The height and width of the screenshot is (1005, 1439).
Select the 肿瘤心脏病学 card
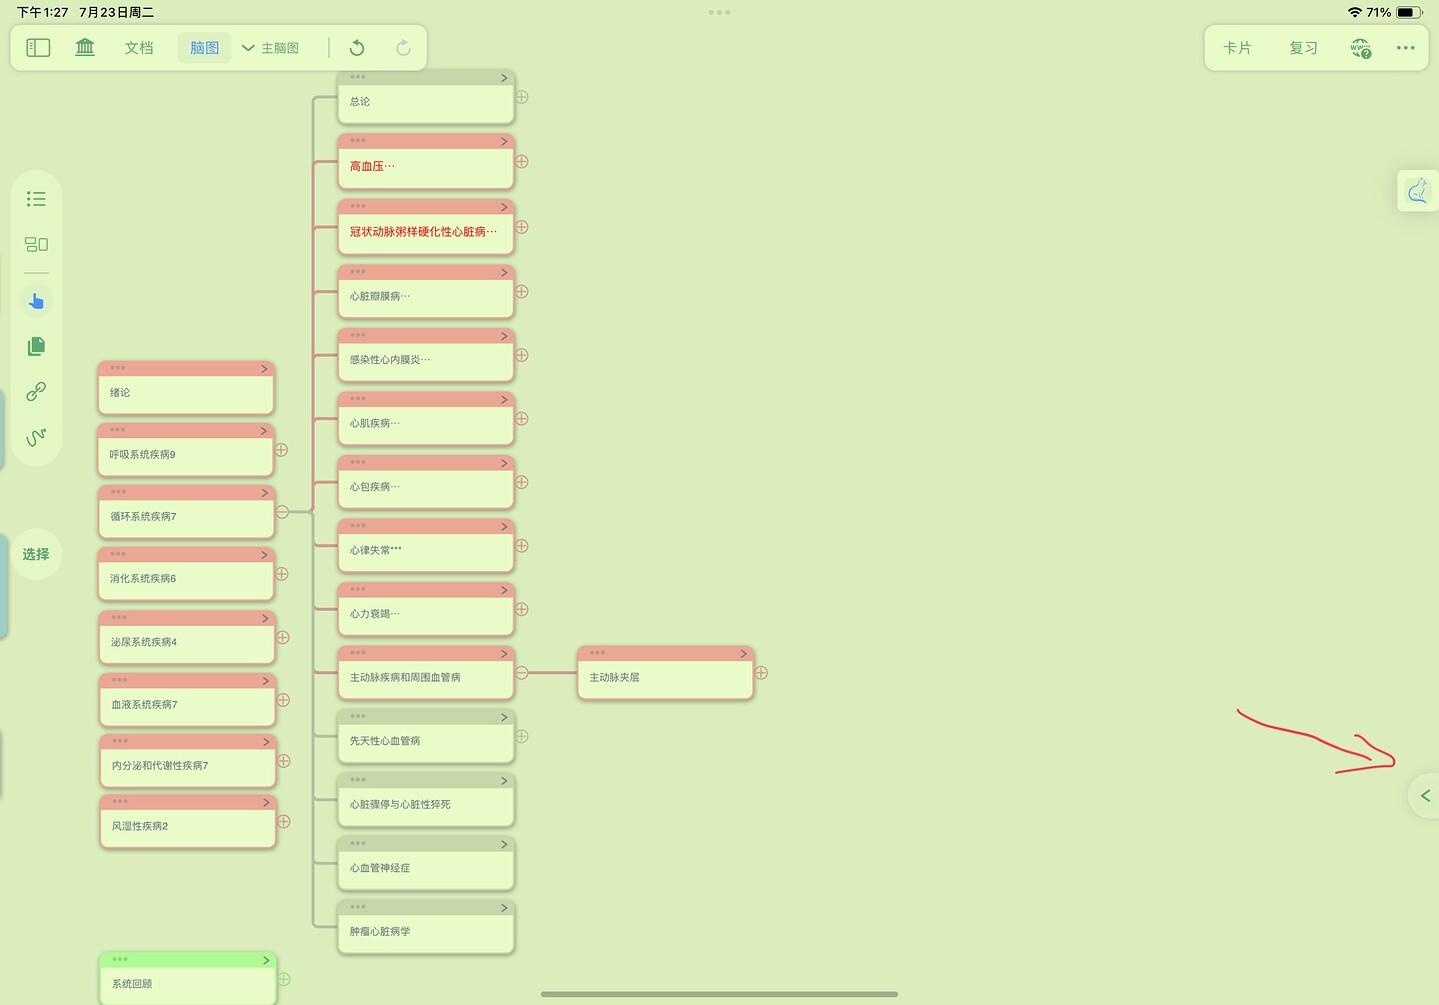[x=426, y=927]
